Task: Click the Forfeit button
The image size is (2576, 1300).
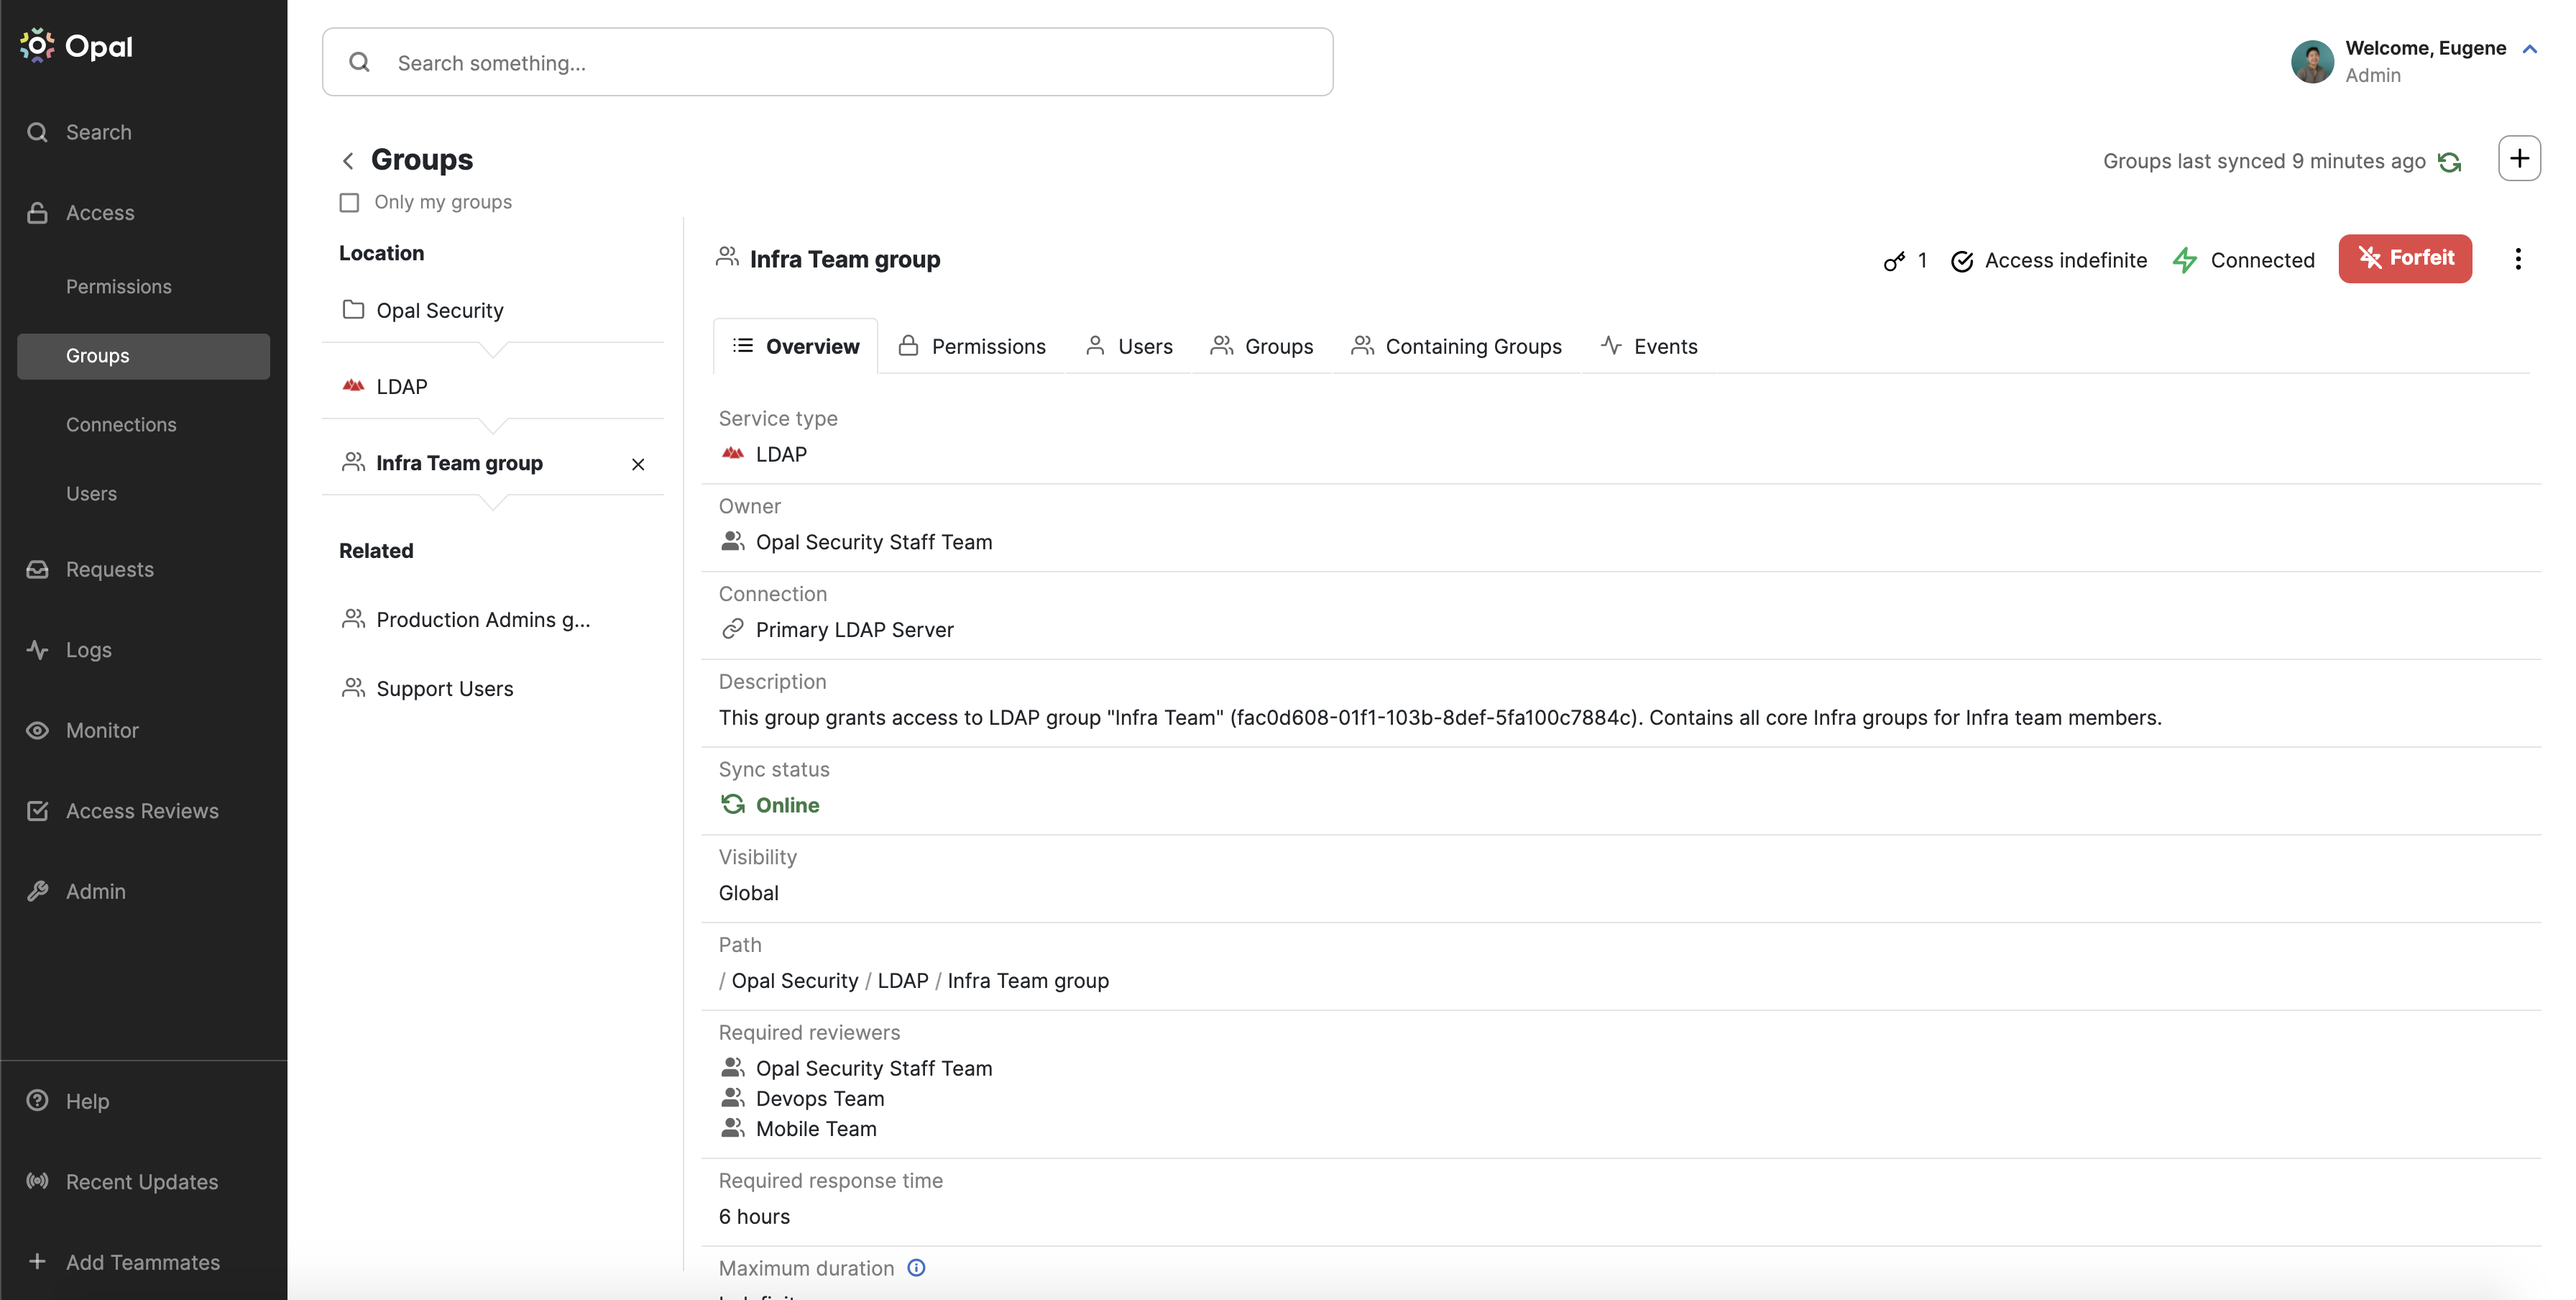Action: [x=2404, y=259]
